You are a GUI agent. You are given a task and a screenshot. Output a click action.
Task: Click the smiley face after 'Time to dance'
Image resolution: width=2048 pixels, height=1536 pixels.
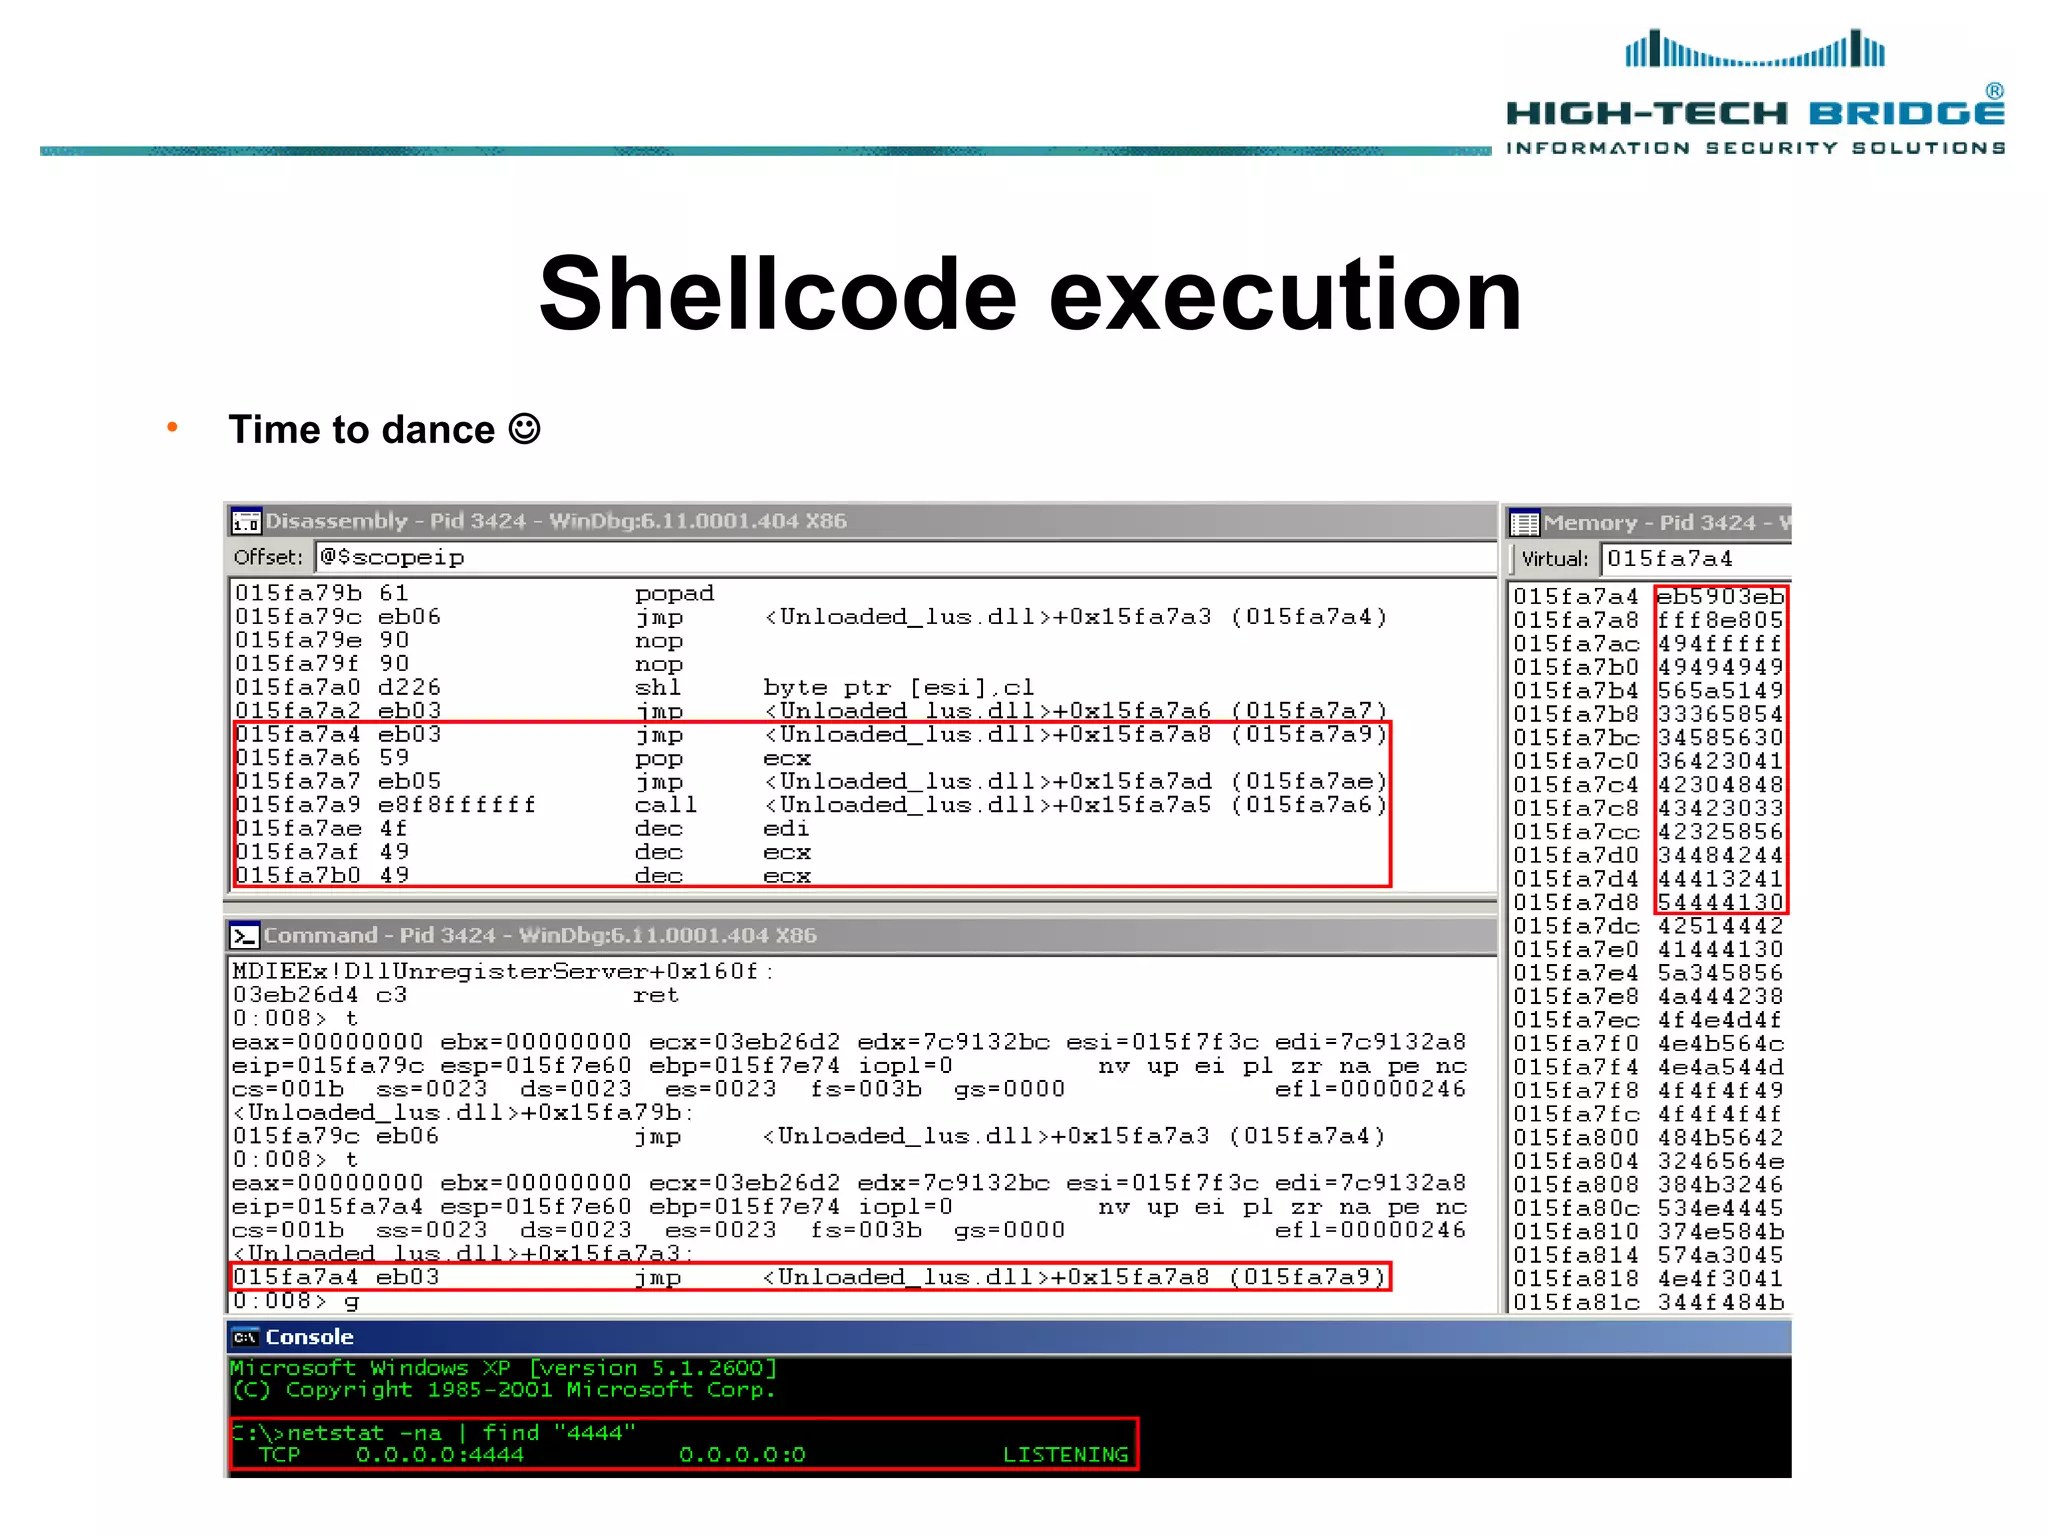tap(524, 429)
